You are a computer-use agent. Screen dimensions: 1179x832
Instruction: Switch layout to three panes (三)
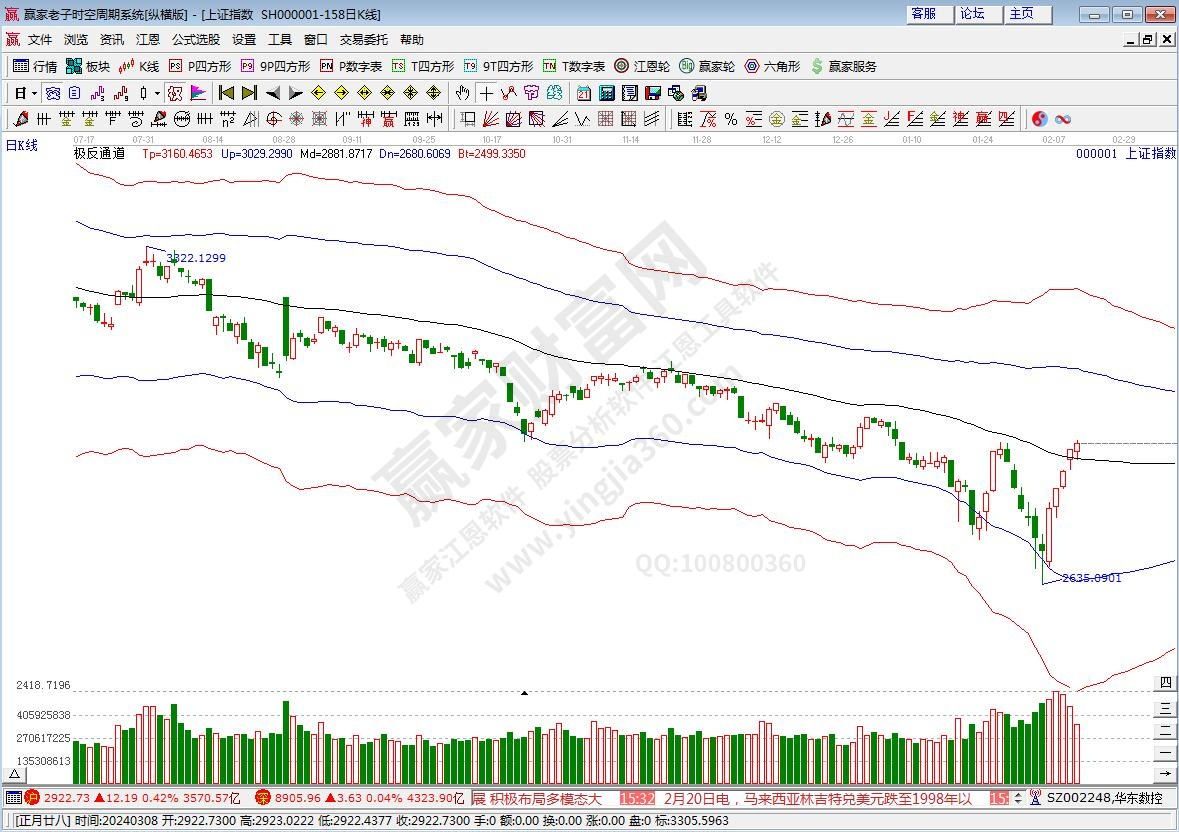(x=1165, y=707)
